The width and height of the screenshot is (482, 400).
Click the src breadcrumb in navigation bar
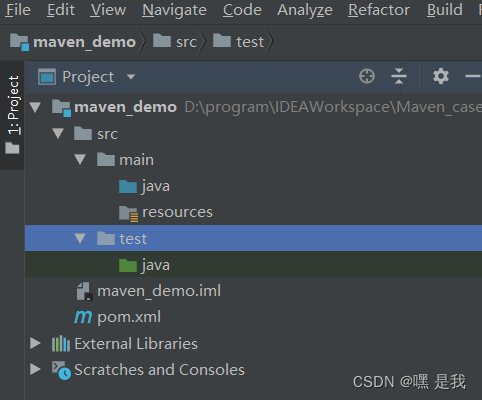(175, 42)
